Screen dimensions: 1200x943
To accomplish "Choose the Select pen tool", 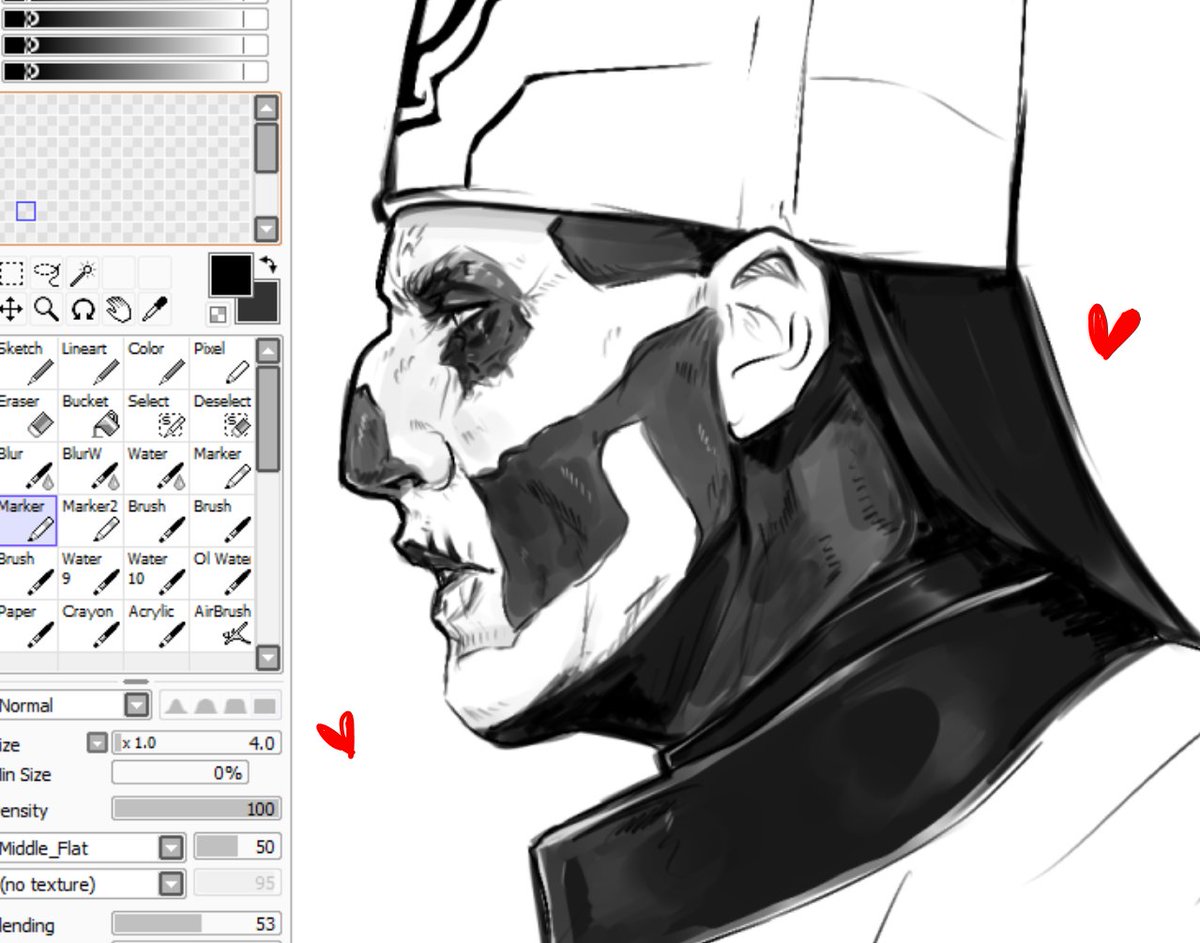I will pyautogui.click(x=155, y=416).
